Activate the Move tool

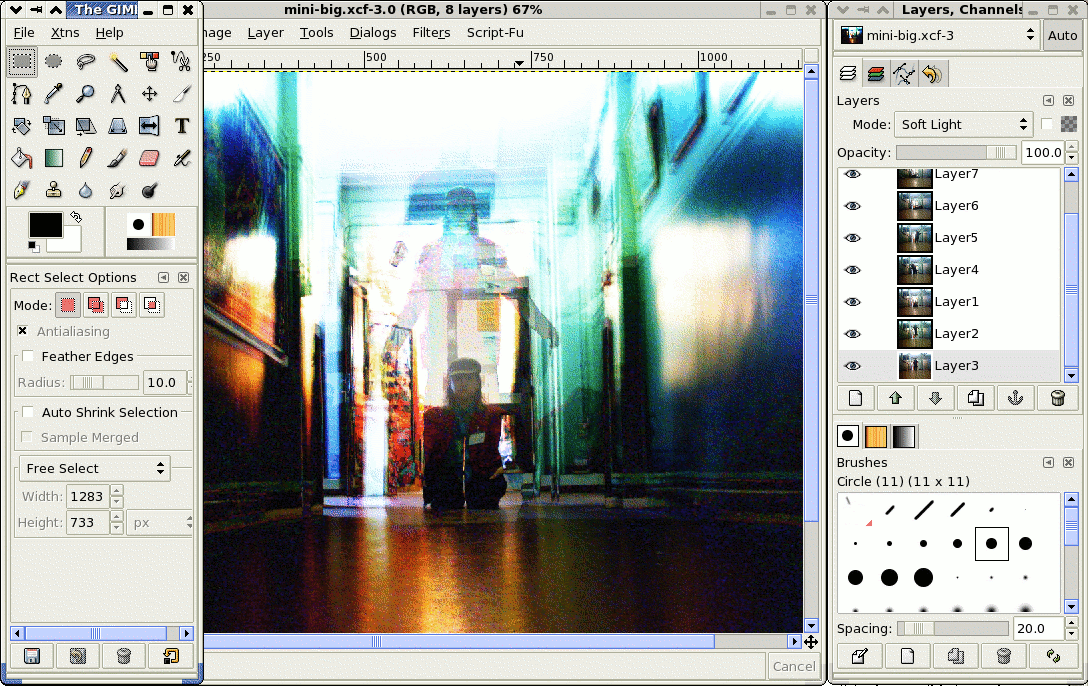149,94
